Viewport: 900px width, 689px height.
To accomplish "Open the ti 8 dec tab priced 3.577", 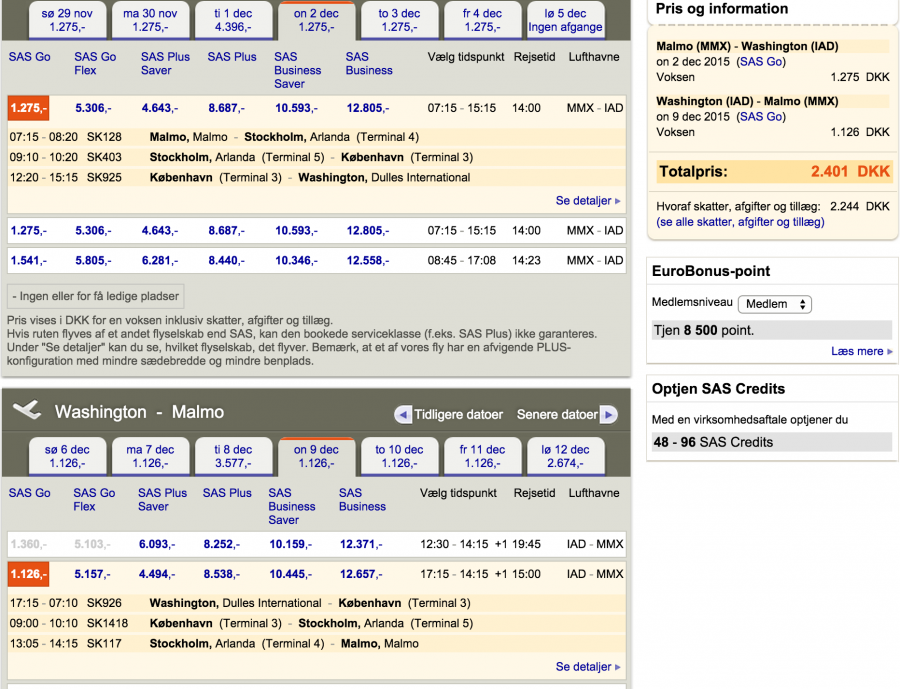I will pos(232,456).
